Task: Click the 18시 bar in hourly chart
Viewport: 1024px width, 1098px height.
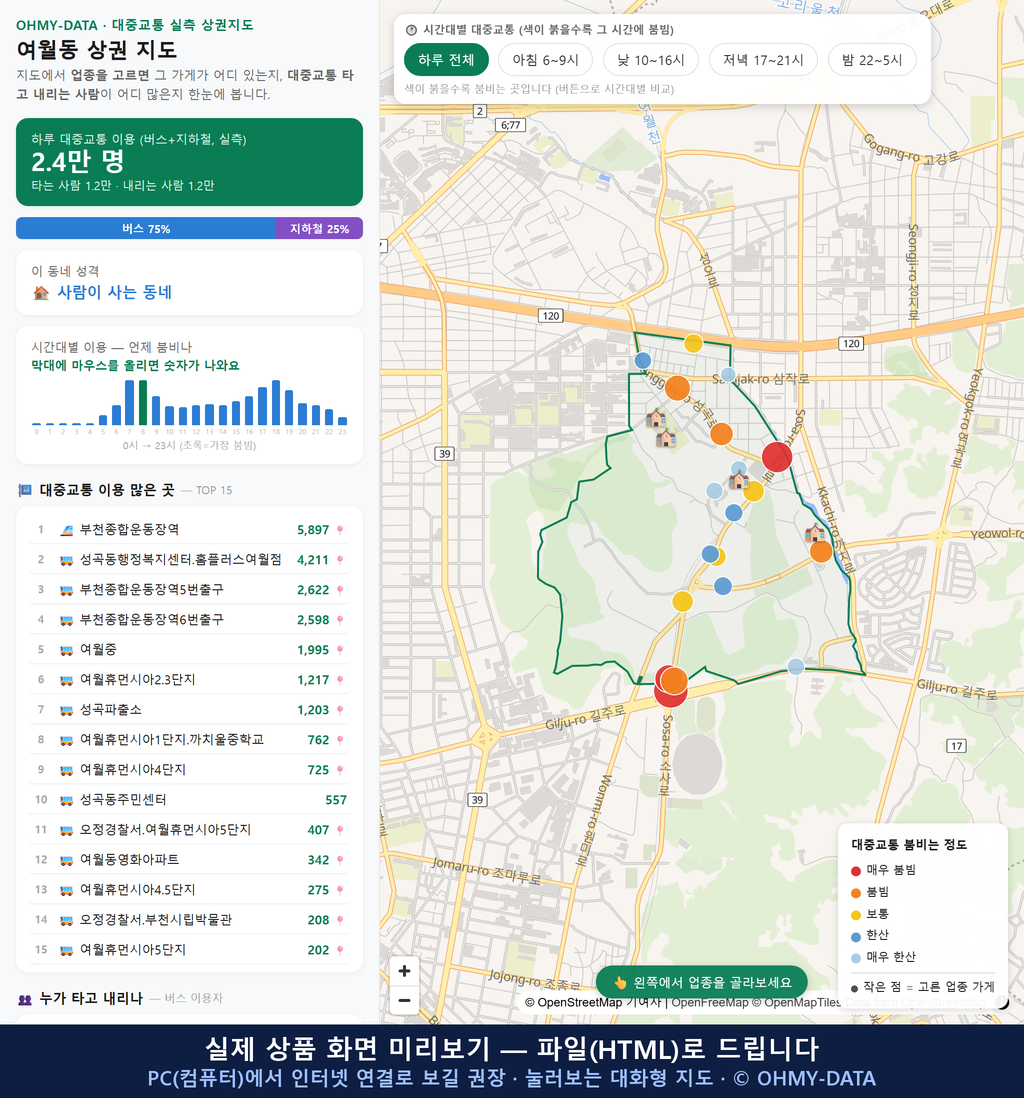Action: (276, 403)
